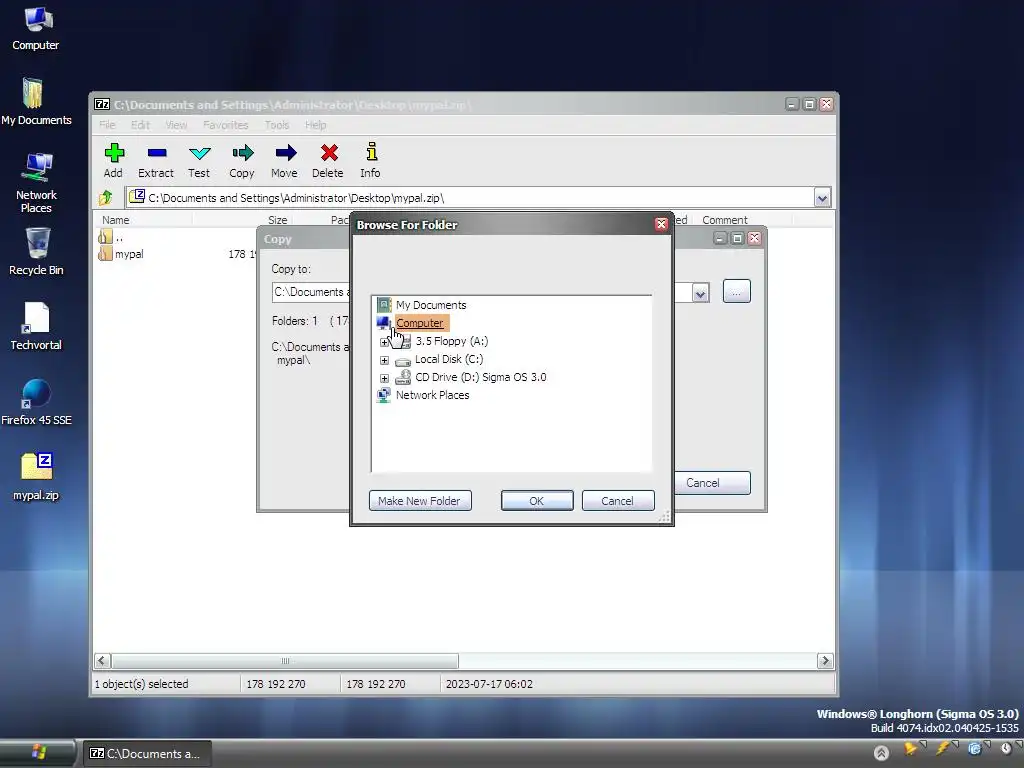Click the scrollbar right arrow

(x=825, y=661)
